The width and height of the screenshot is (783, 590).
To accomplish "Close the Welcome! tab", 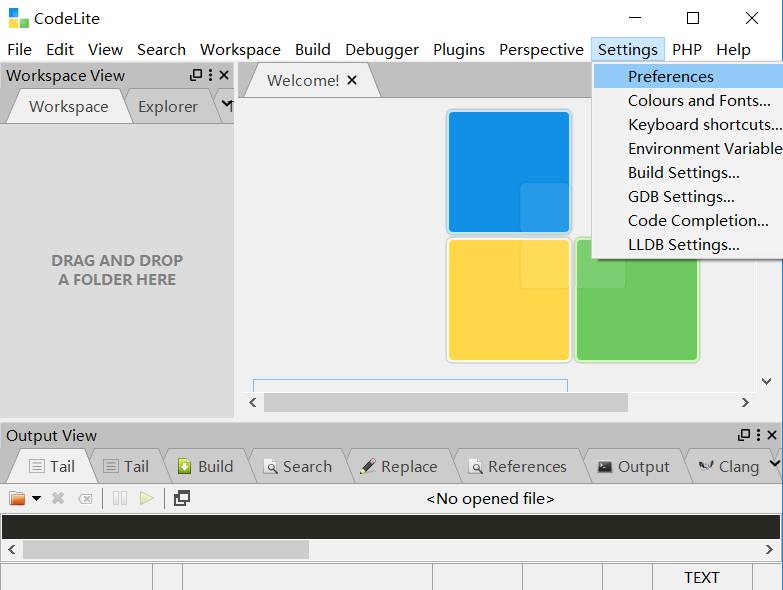I will pos(352,80).
